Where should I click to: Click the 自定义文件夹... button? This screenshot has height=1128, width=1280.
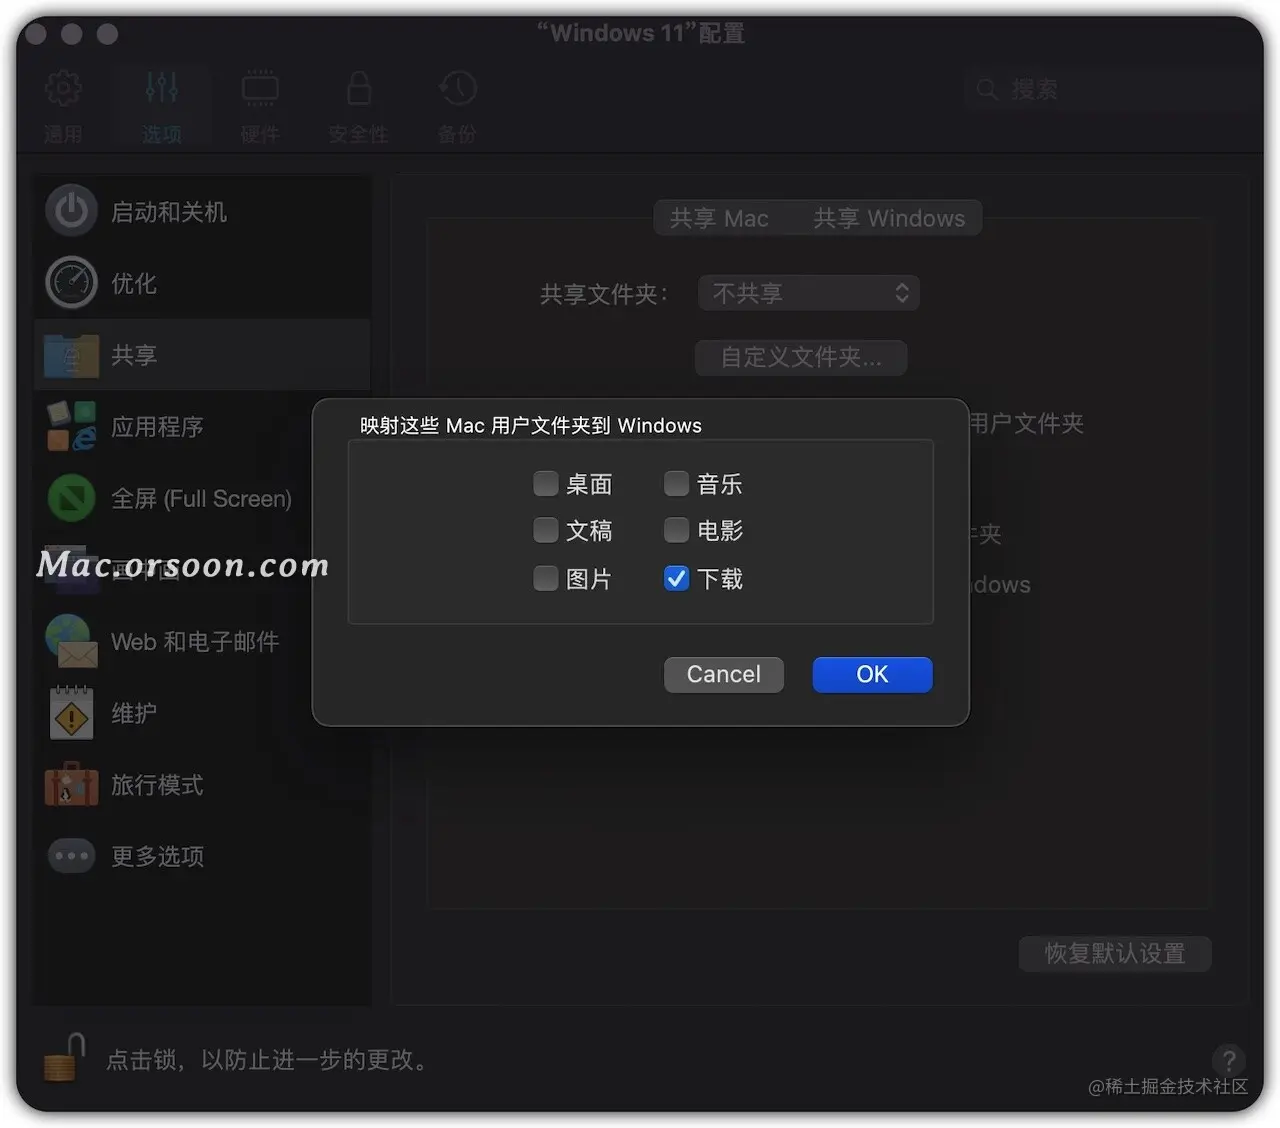(x=801, y=357)
